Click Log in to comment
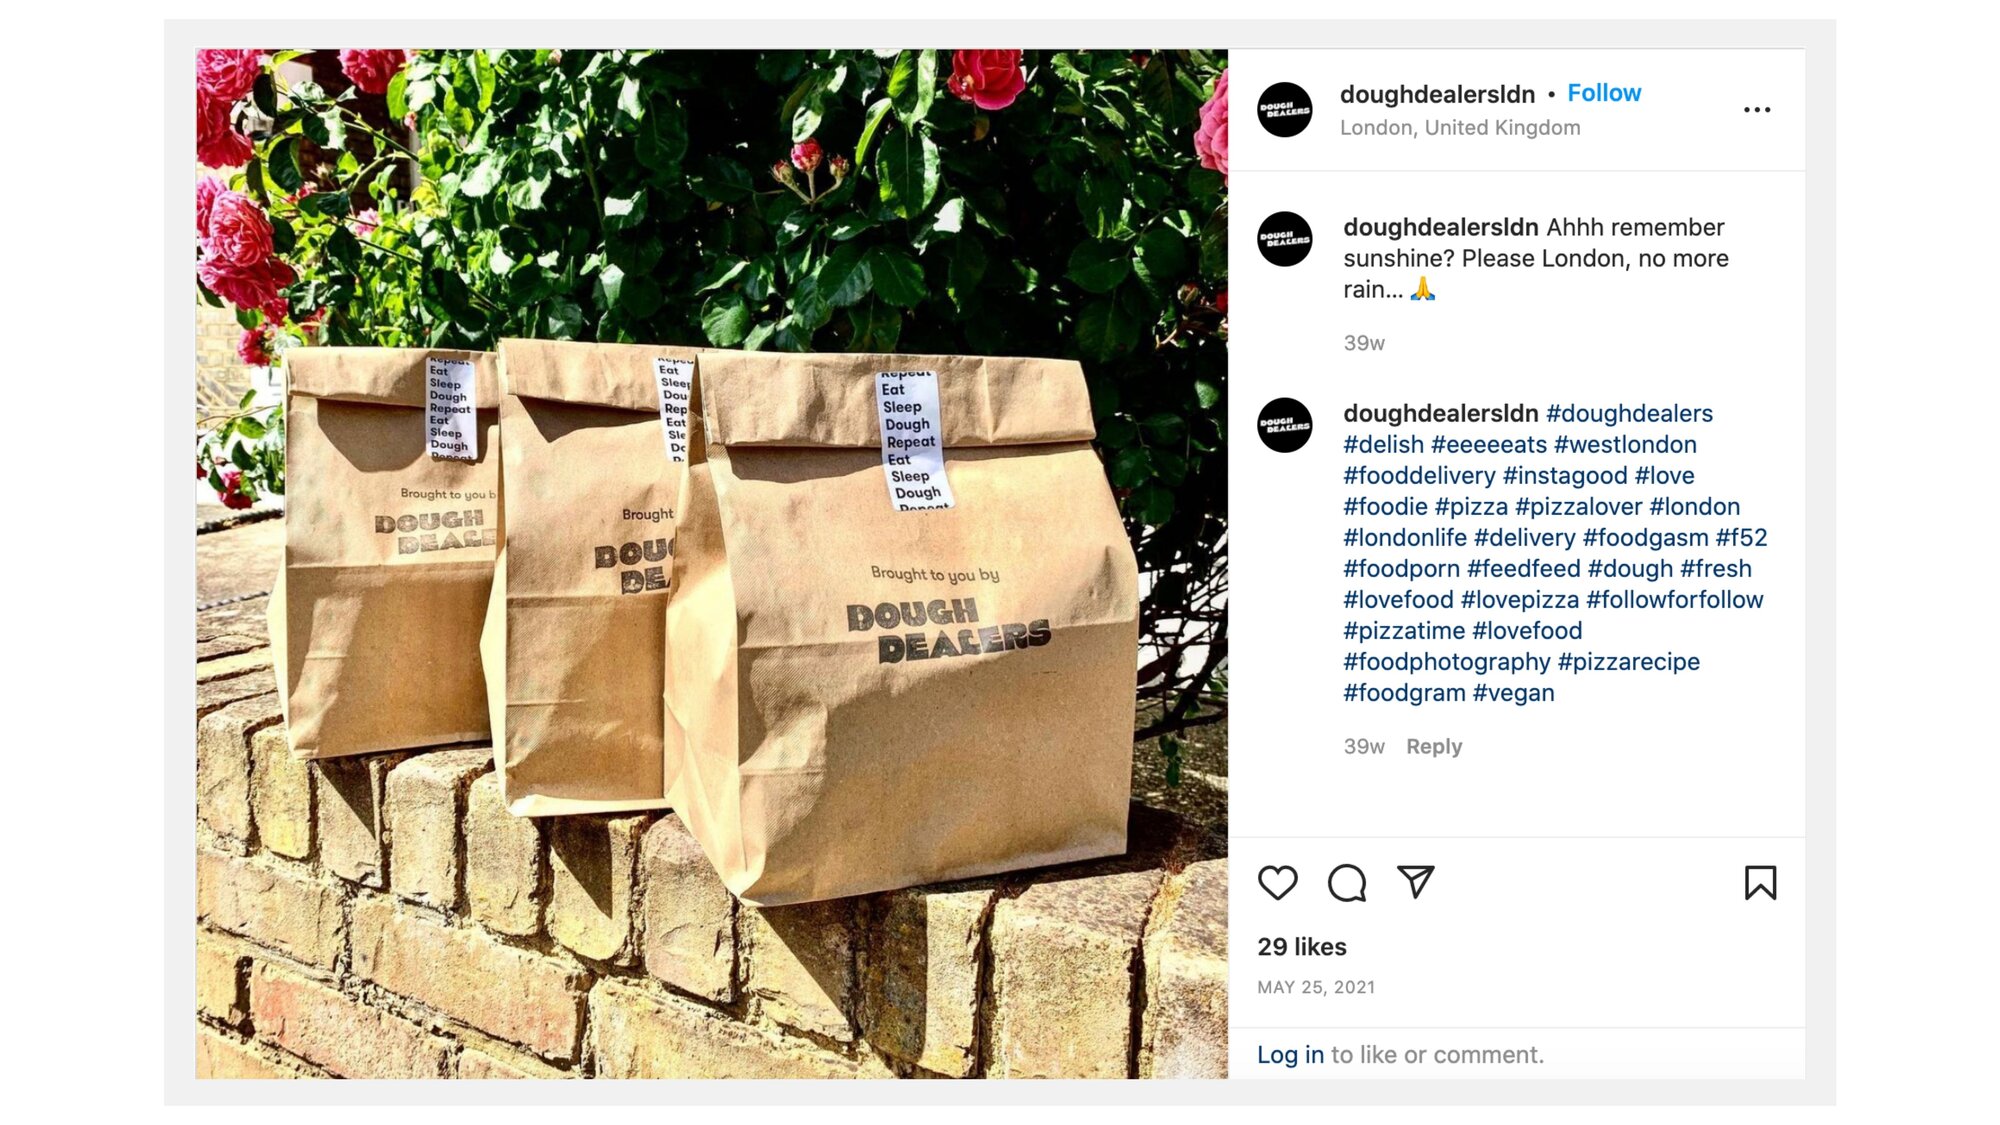 tap(1290, 1055)
